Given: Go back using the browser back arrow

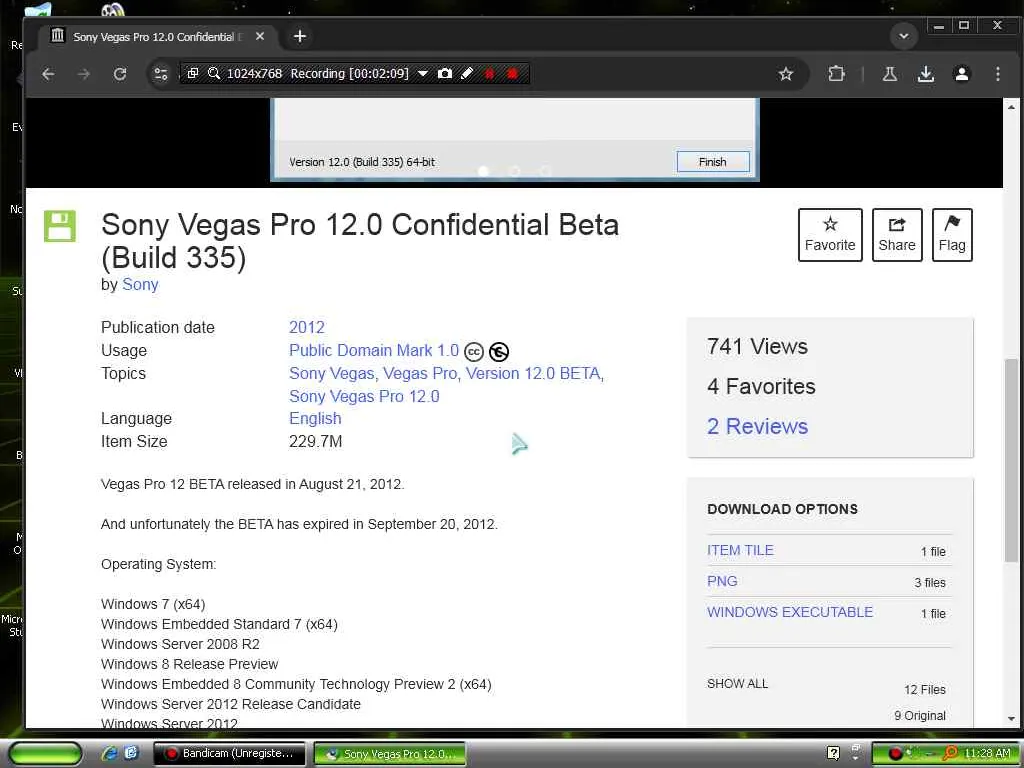Looking at the screenshot, I should coord(48,74).
